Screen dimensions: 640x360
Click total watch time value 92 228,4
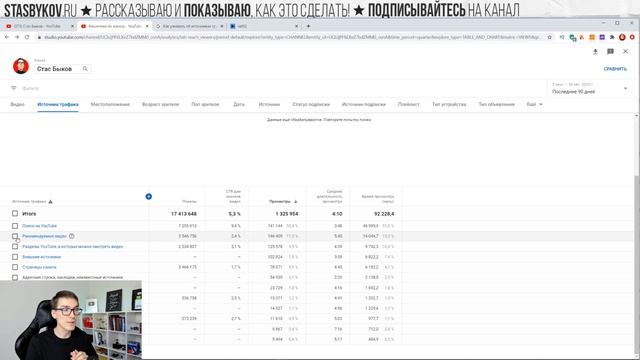(x=384, y=214)
